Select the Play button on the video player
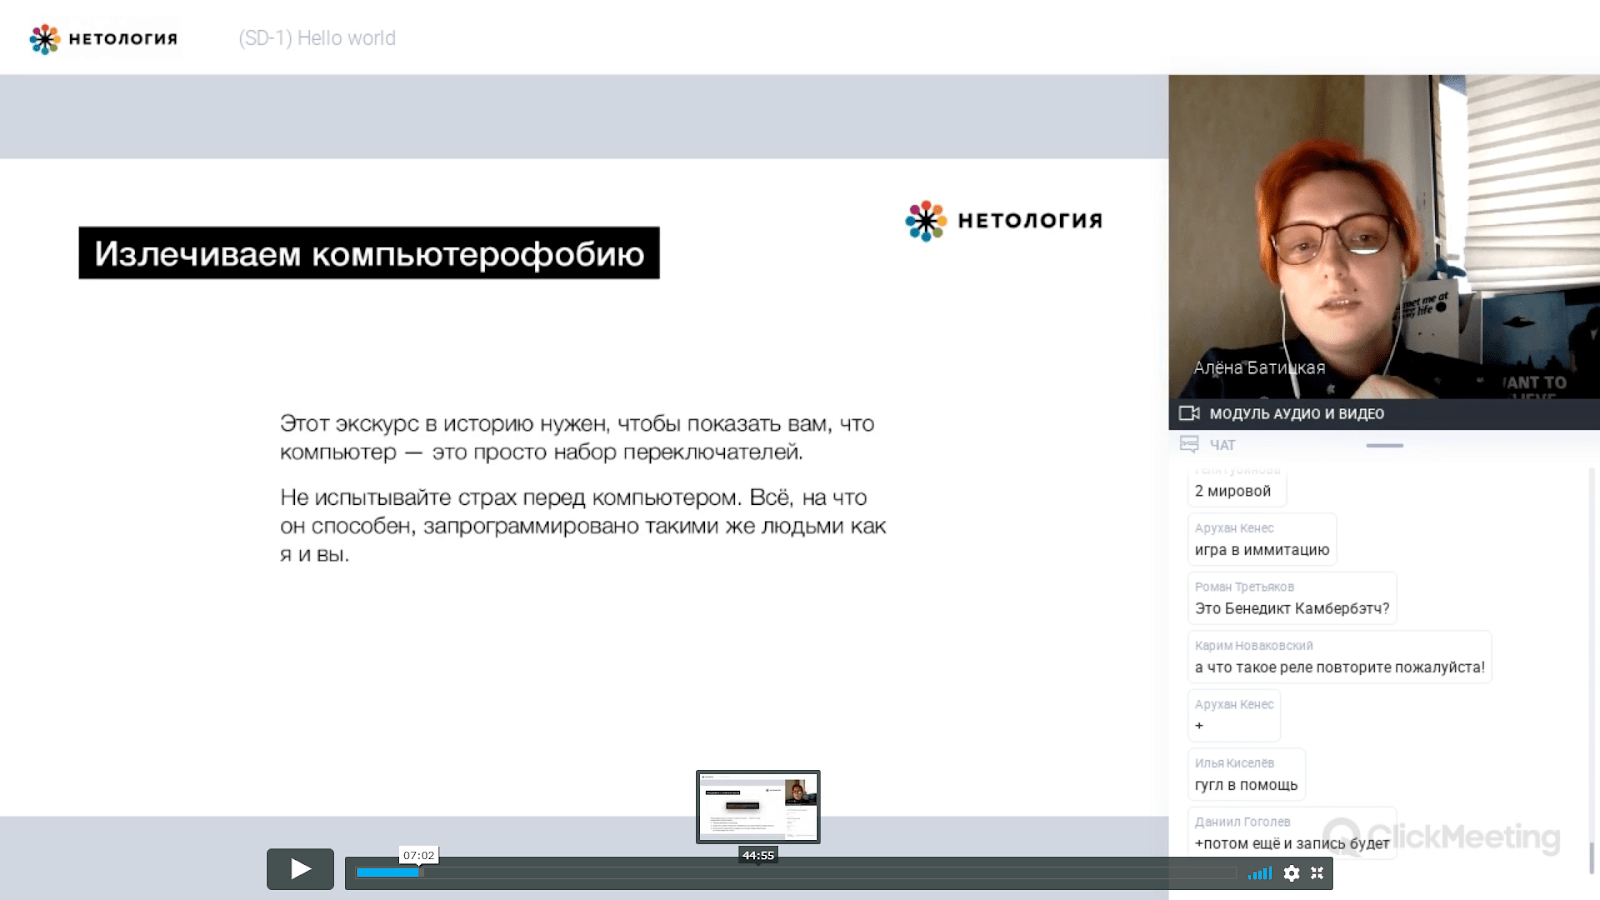The image size is (1600, 900). click(x=299, y=869)
